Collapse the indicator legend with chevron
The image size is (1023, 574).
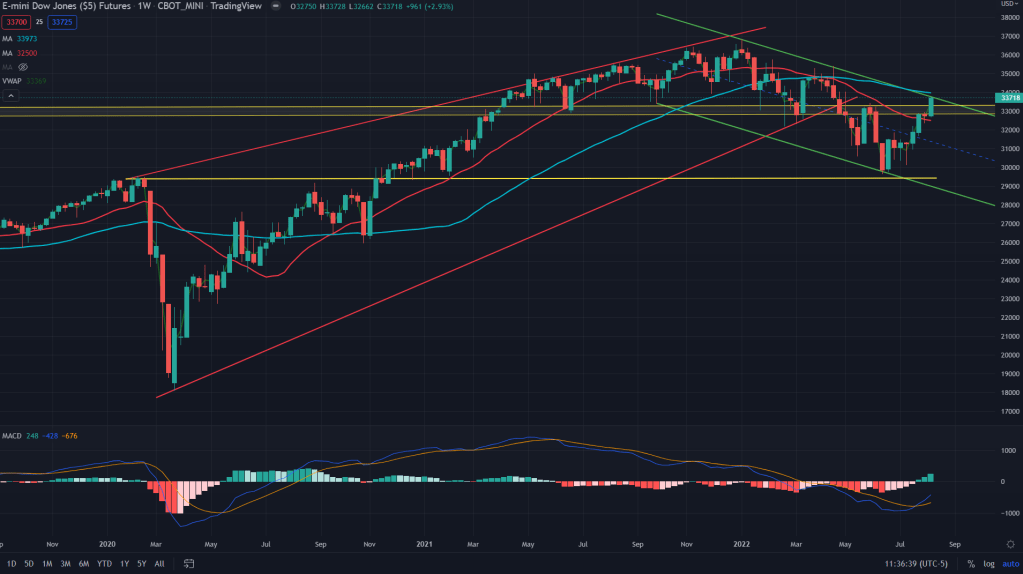[11, 95]
